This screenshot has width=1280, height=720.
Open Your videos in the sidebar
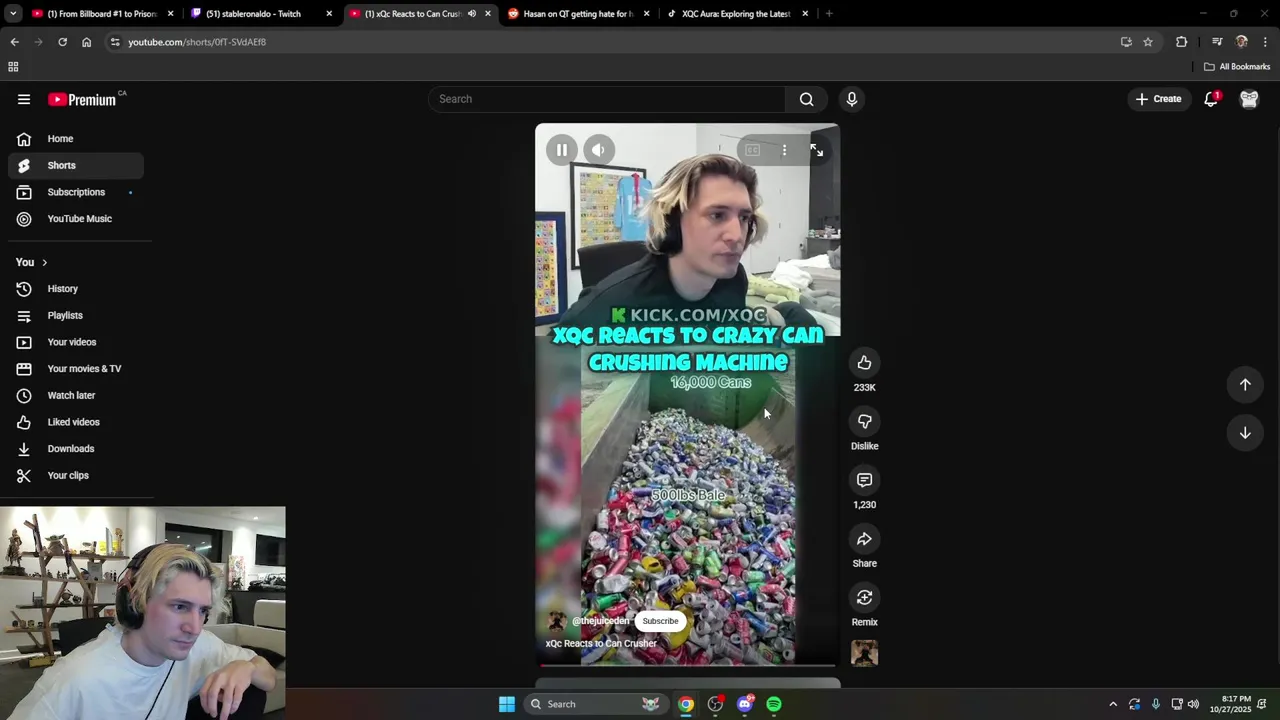coord(76,342)
